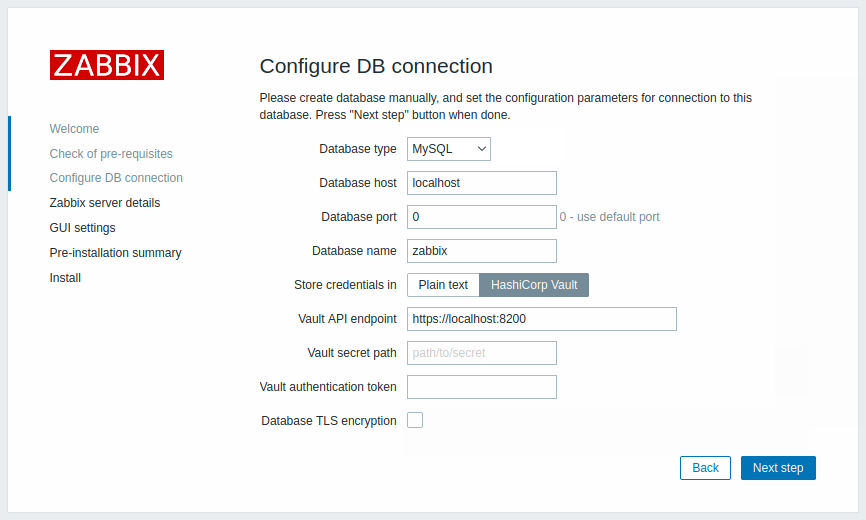Viewport: 866px width, 520px height.
Task: Select Configure DB connection sidebar step
Action: (116, 178)
